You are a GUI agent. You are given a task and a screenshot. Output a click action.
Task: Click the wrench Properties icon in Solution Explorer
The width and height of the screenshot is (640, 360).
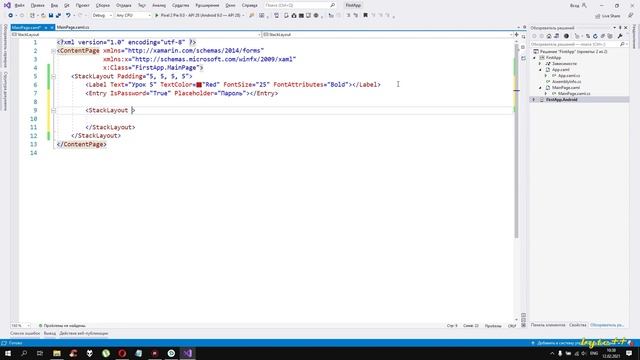[620, 36]
